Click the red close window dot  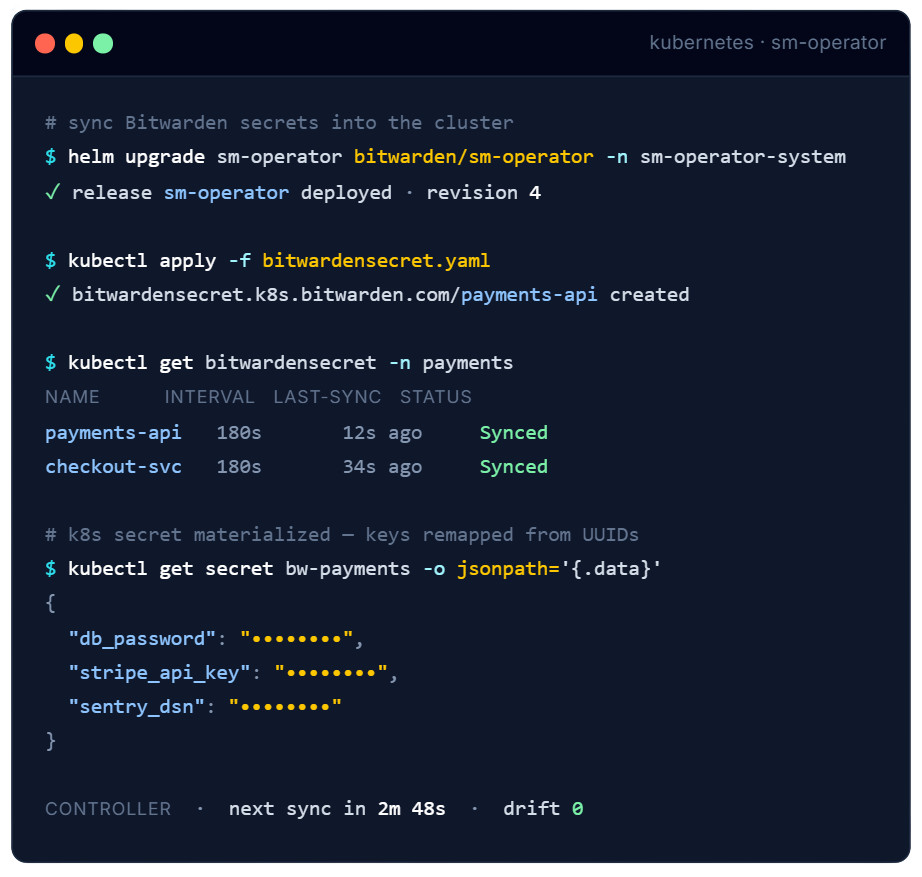45,44
